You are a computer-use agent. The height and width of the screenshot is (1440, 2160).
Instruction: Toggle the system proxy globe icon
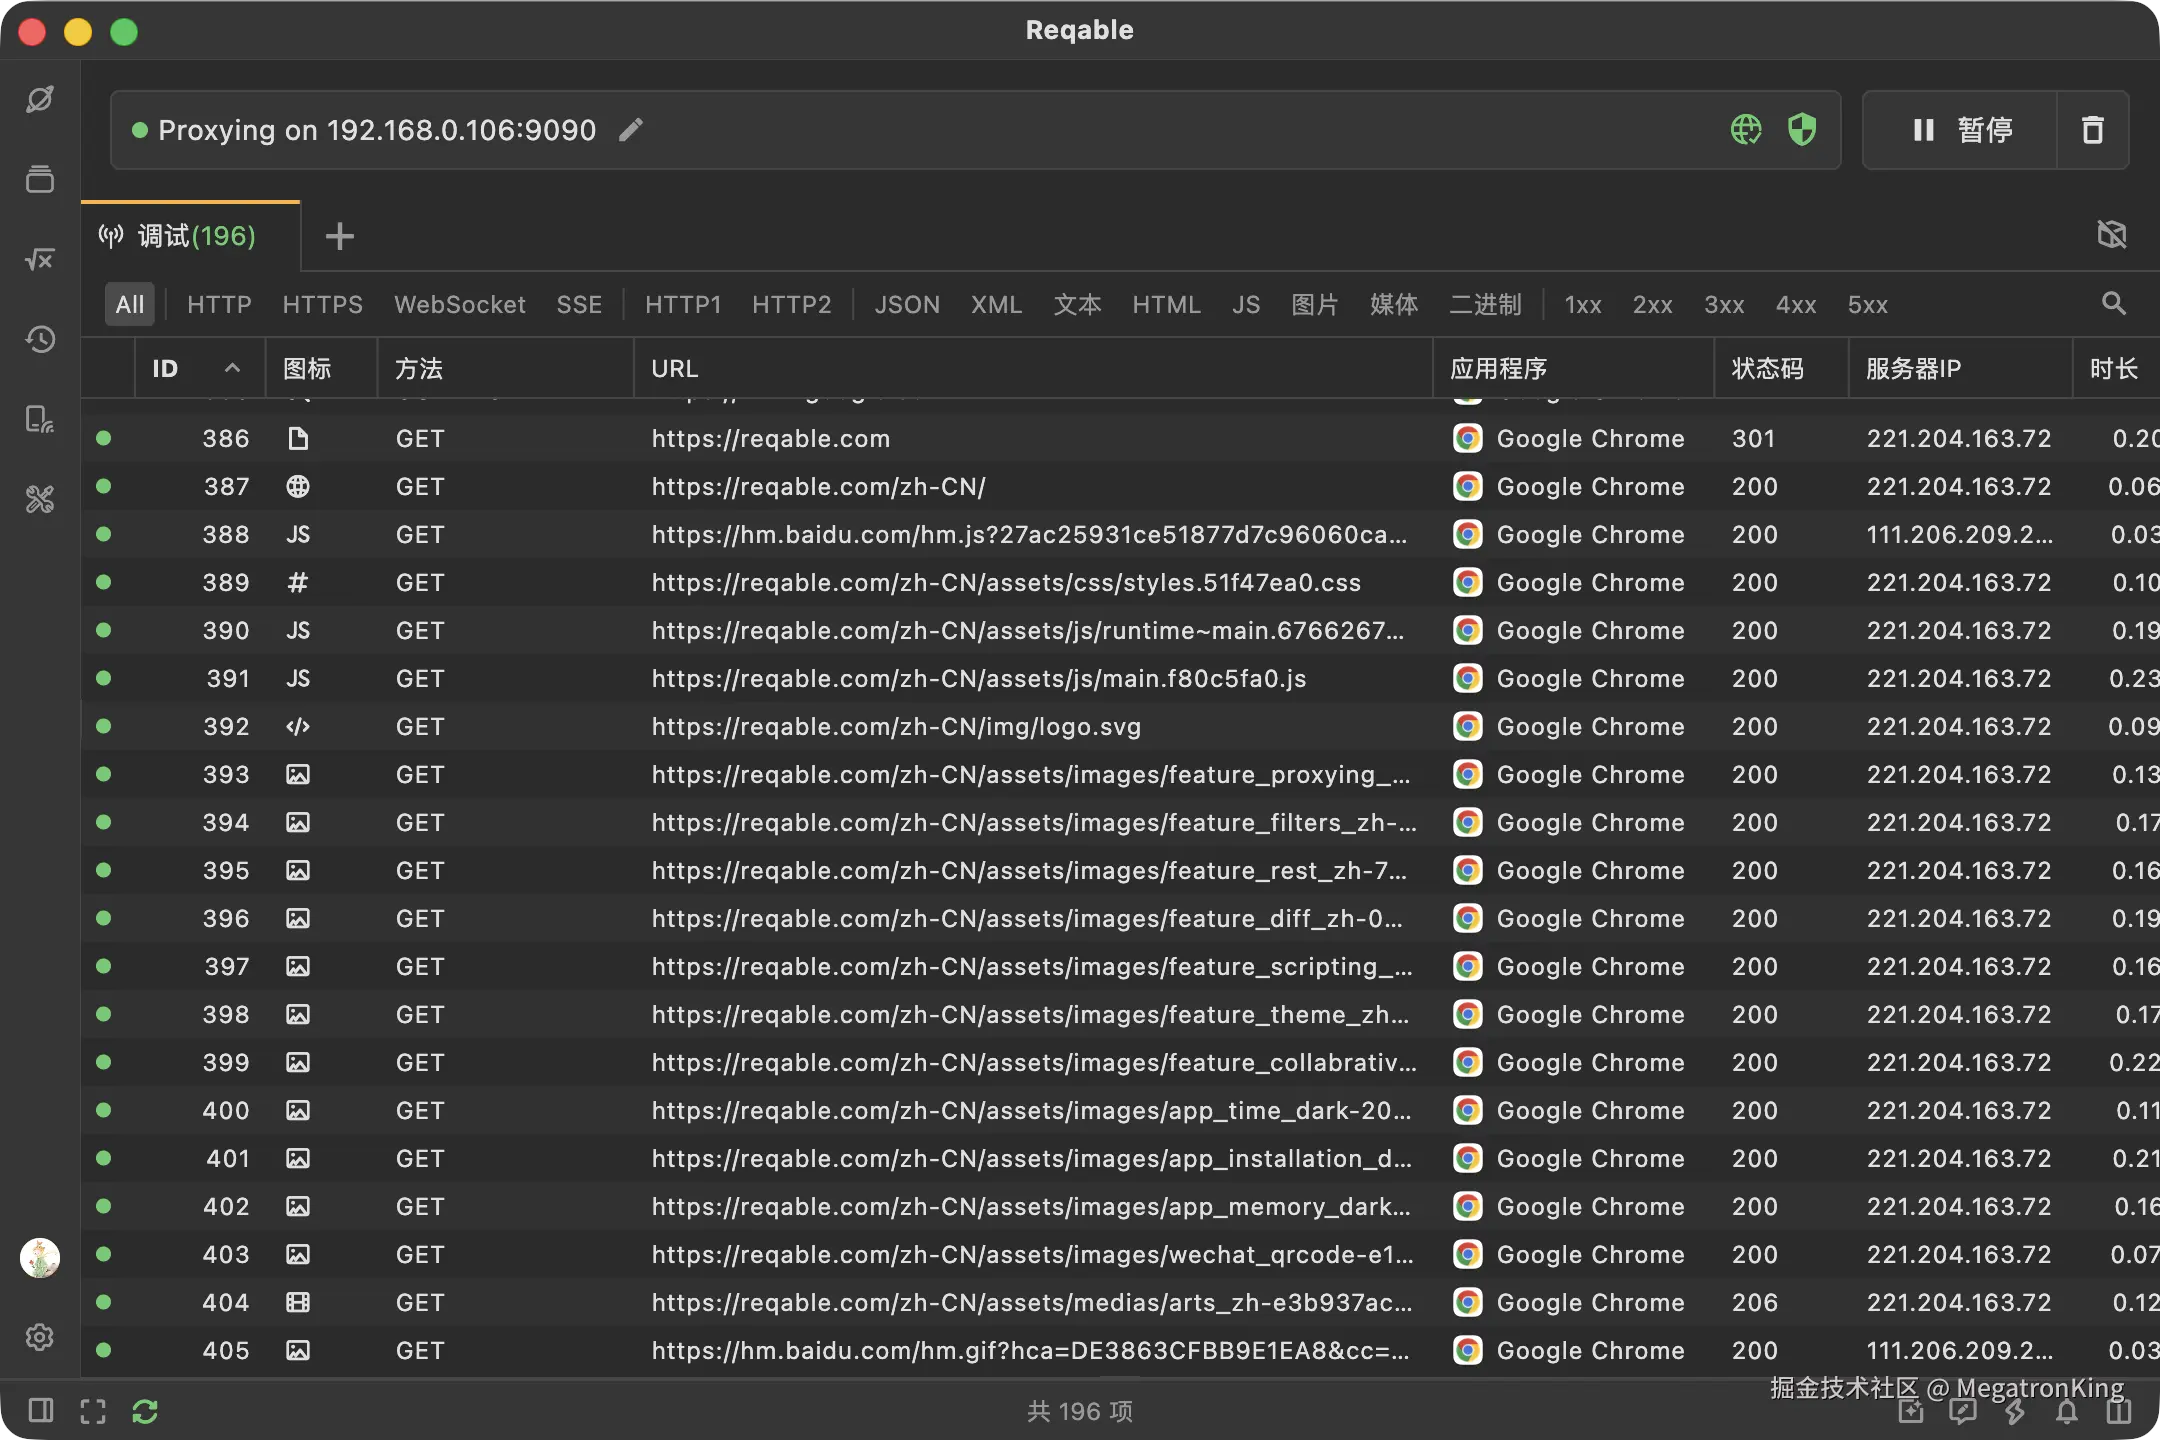(1746, 130)
